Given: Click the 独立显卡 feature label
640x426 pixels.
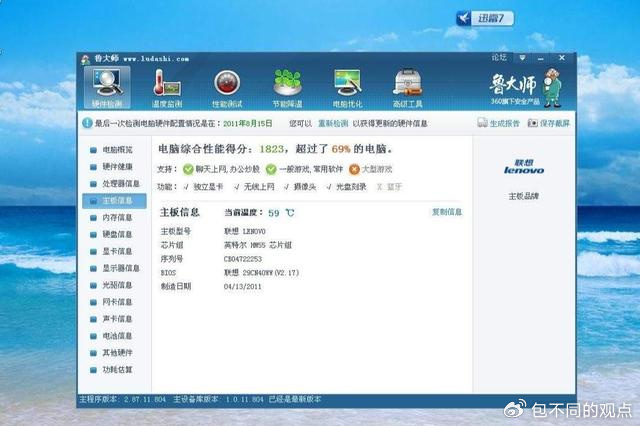Looking at the screenshot, I should point(208,187).
